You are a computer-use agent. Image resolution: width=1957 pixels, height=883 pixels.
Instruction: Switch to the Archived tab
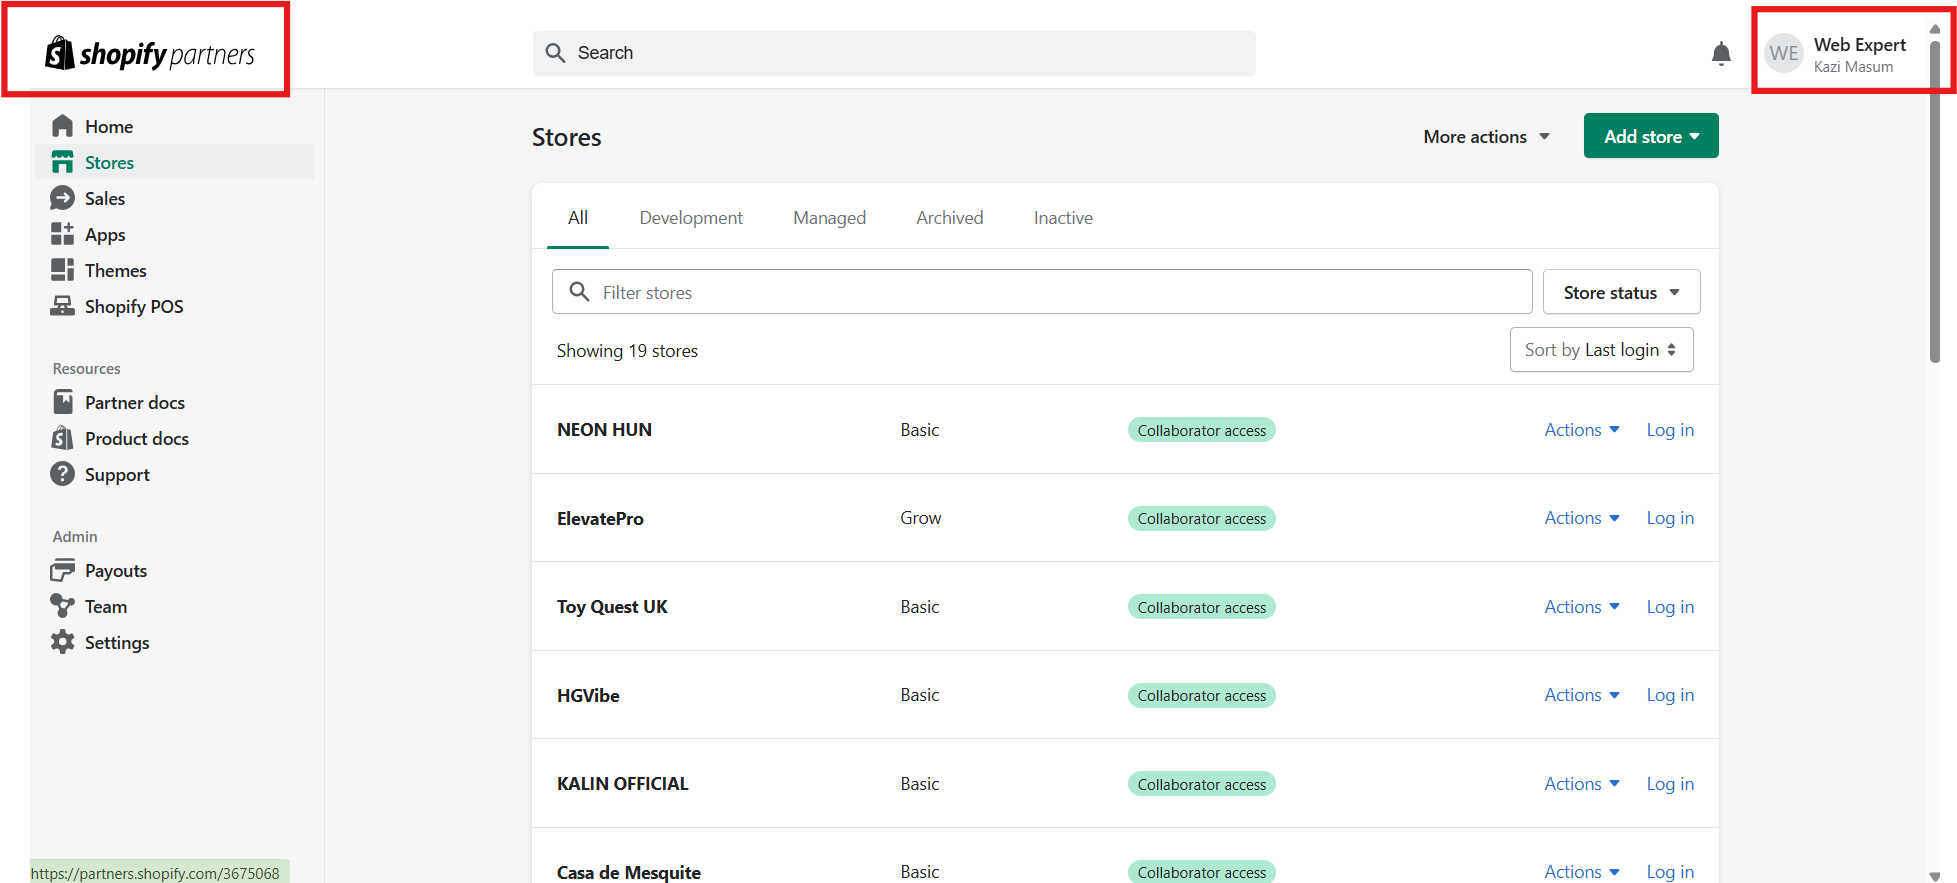click(949, 217)
